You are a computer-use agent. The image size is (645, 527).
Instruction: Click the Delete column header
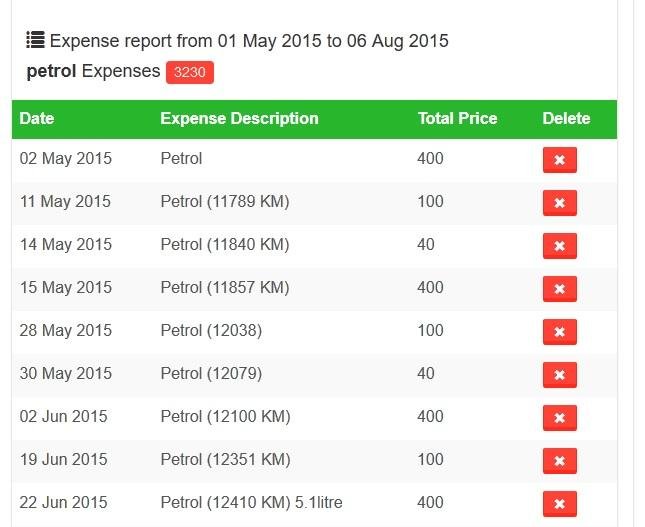coord(566,118)
